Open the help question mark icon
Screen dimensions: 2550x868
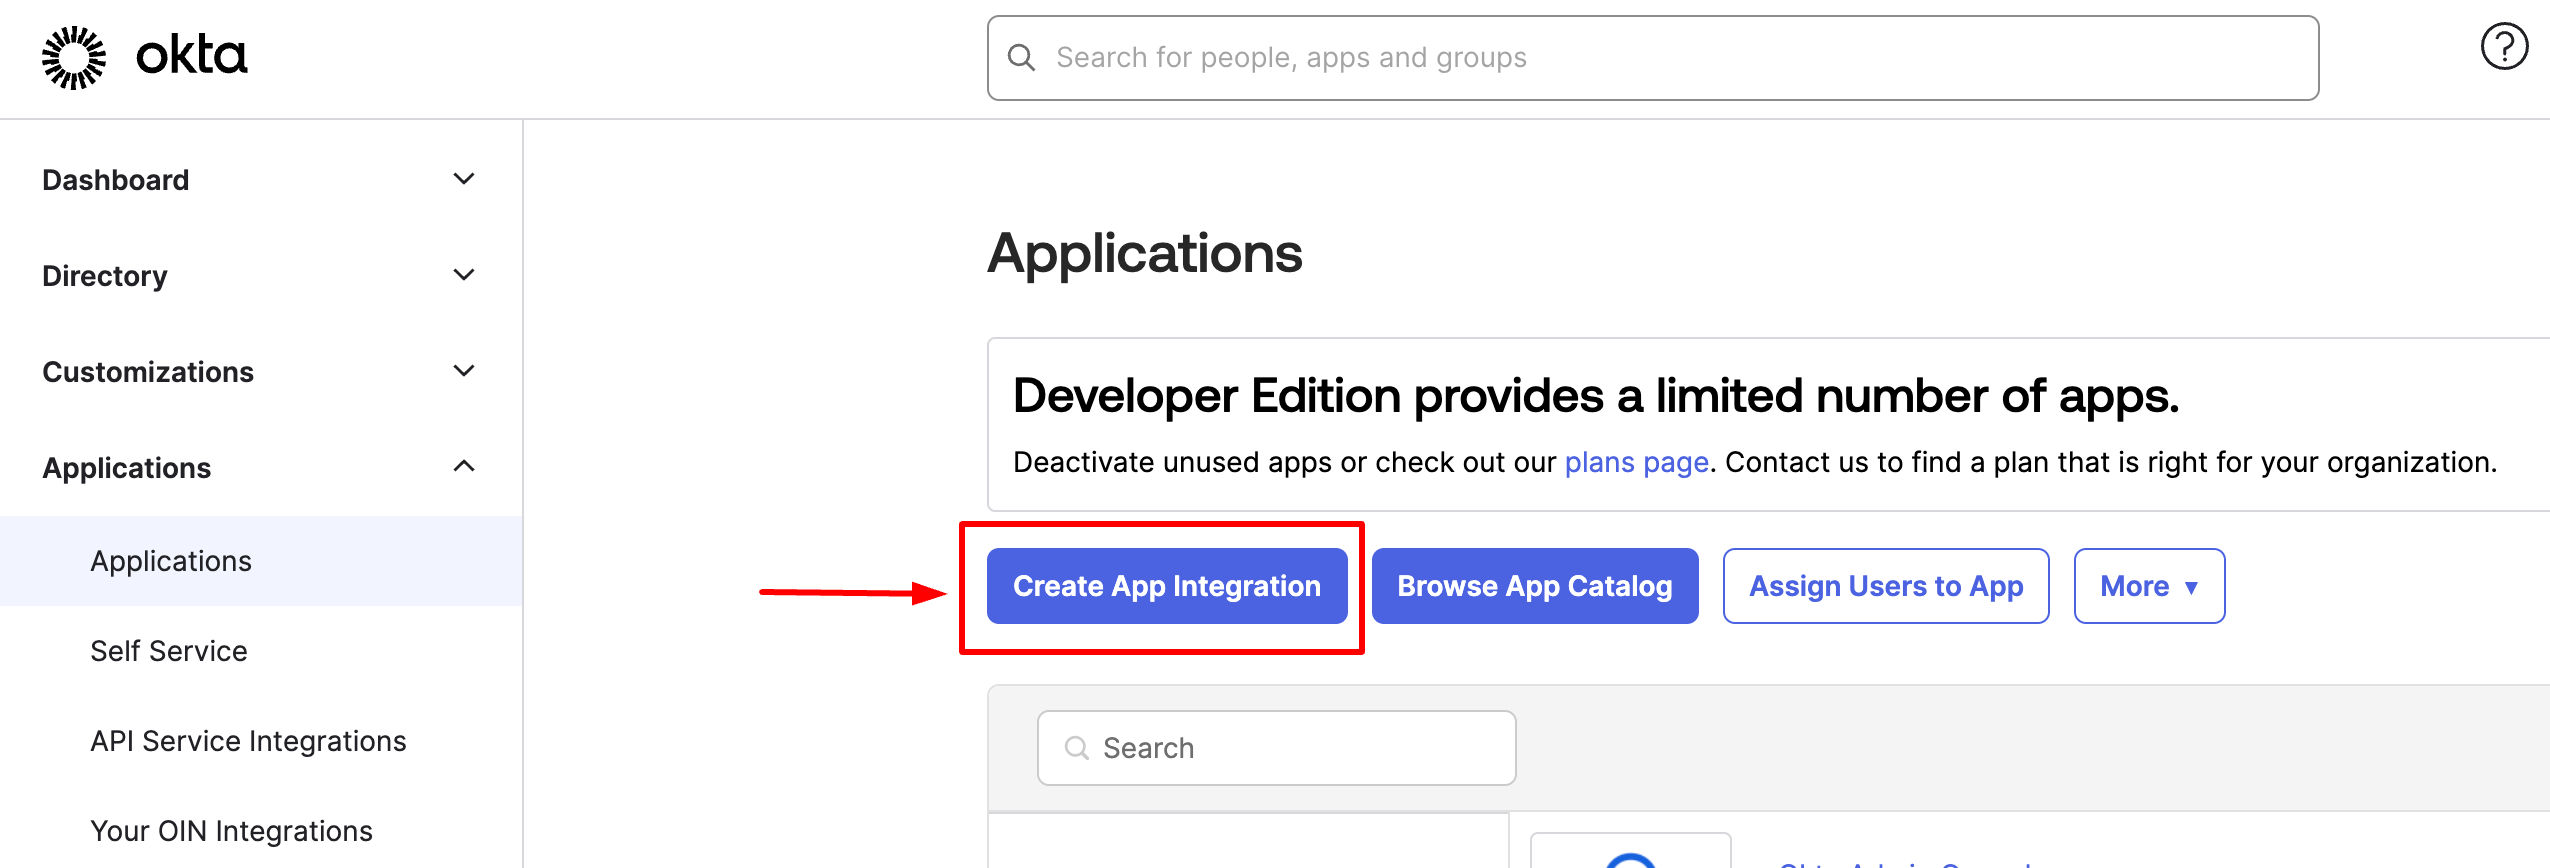coord(2504,47)
